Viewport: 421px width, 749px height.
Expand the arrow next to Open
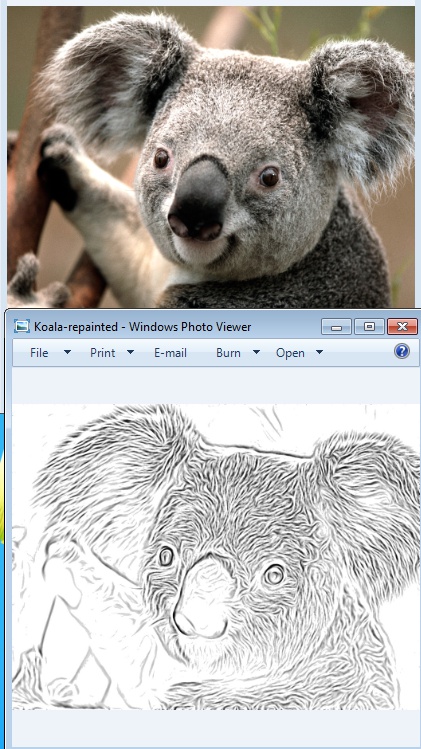(x=319, y=353)
